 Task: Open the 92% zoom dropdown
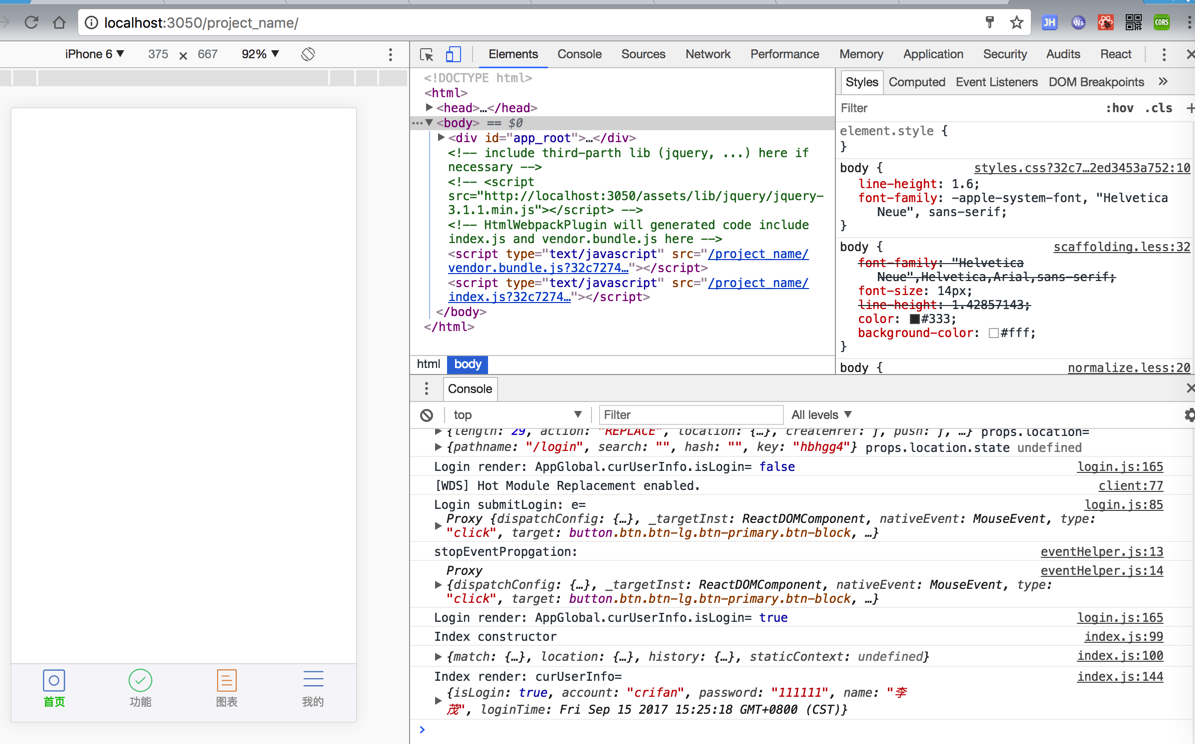coord(260,54)
